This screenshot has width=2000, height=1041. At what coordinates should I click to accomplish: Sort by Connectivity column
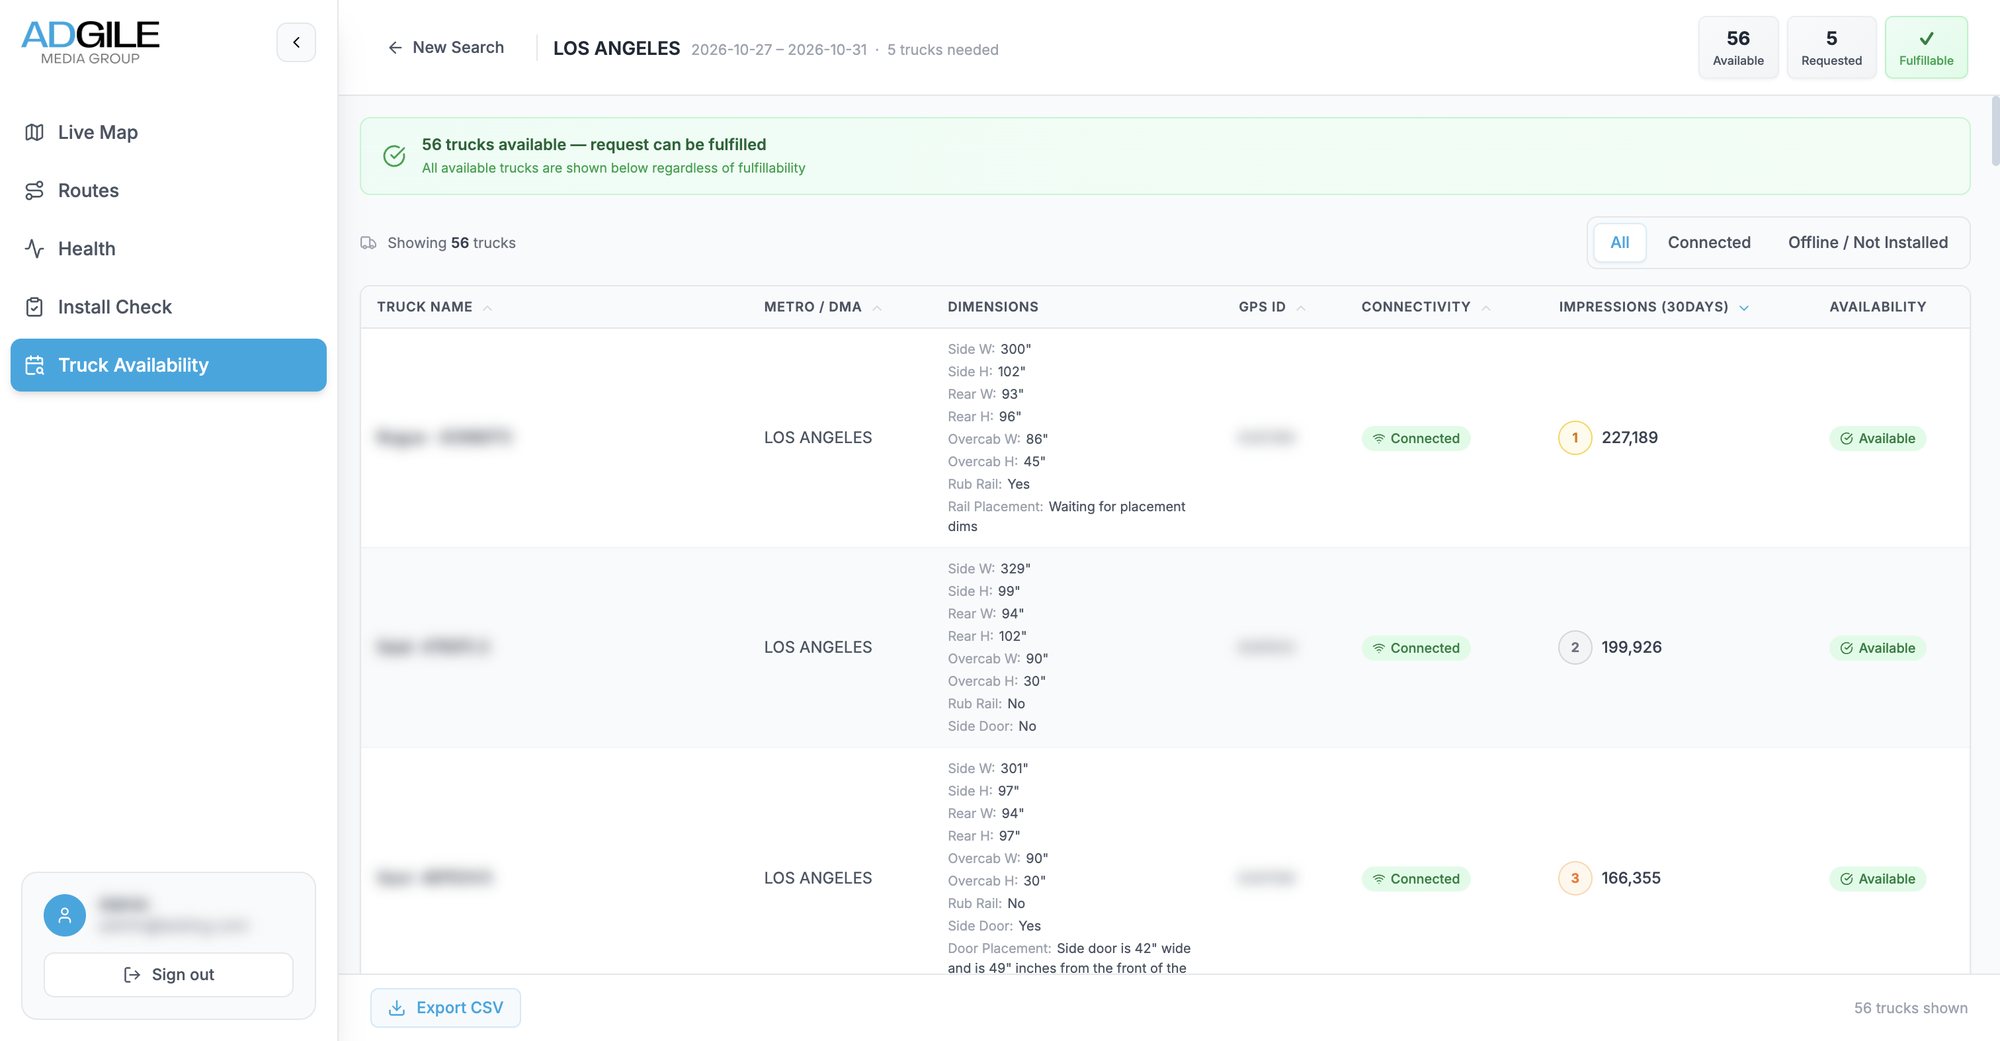tap(1425, 307)
